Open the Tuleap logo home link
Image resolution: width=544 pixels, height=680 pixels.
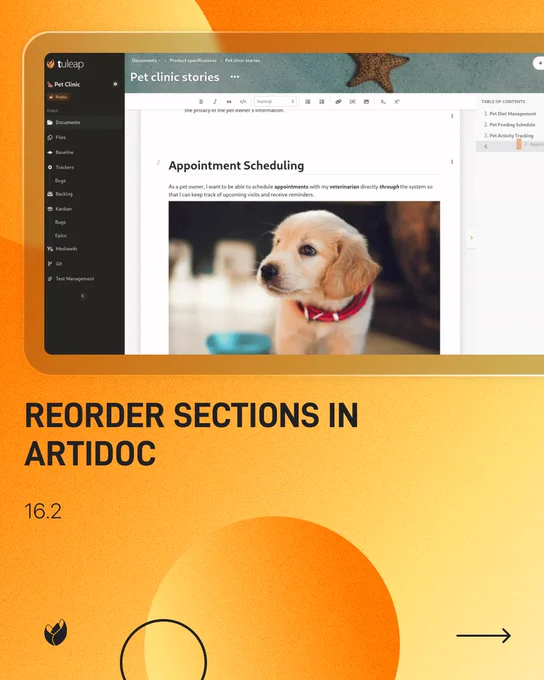click(x=66, y=64)
